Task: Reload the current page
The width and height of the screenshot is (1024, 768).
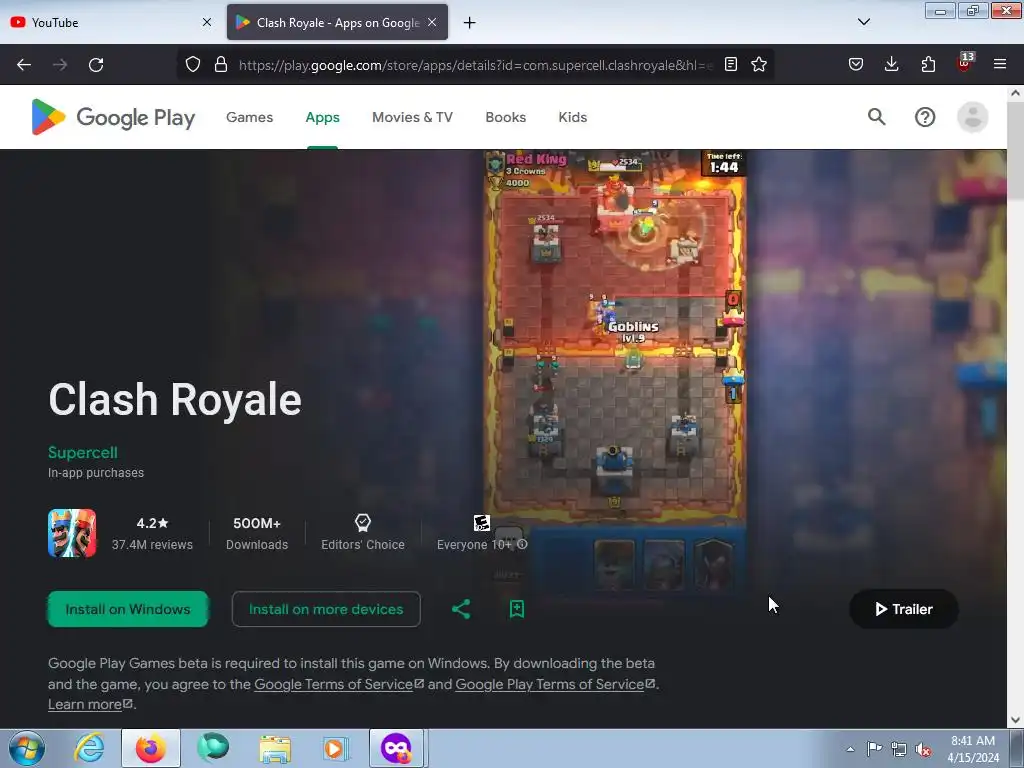Action: pyautogui.click(x=96, y=65)
